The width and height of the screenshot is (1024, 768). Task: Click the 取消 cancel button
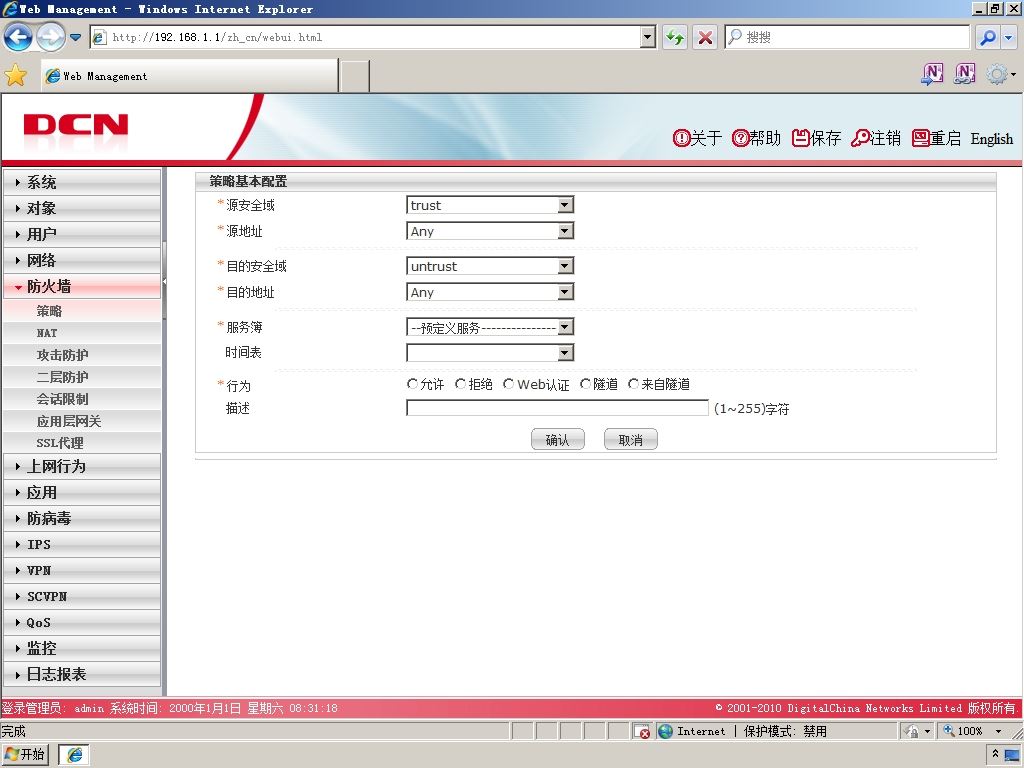pyautogui.click(x=631, y=440)
